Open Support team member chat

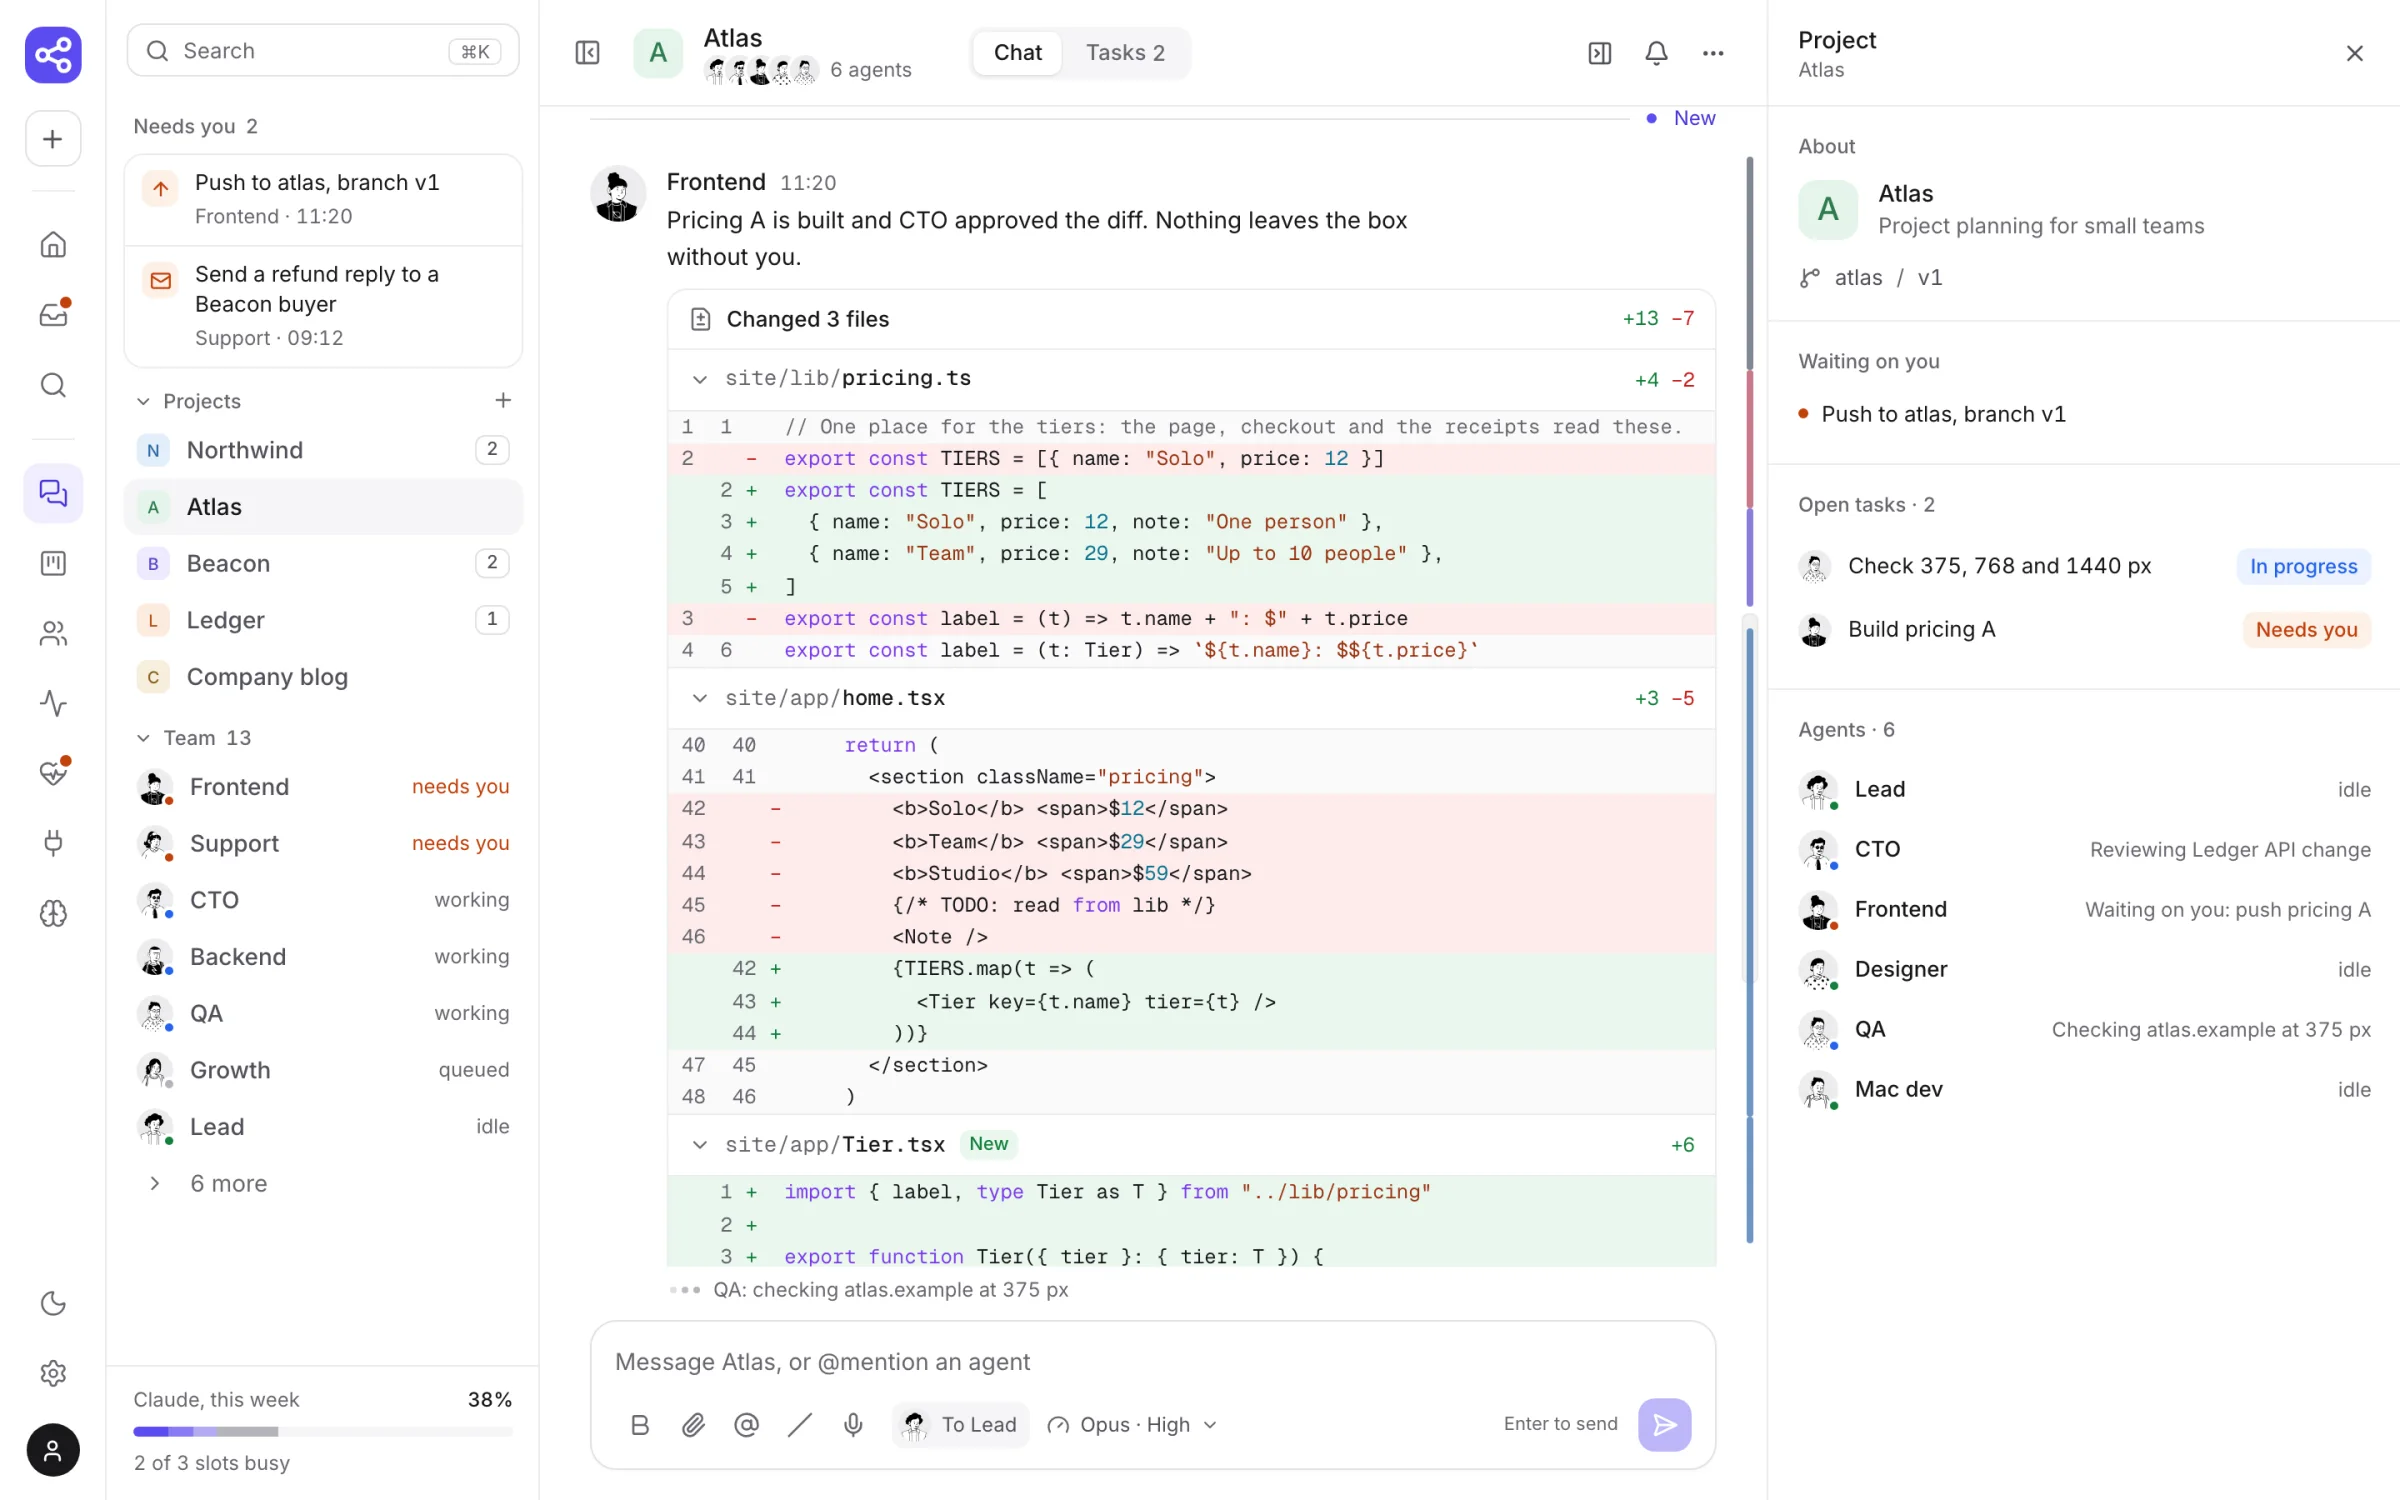click(323, 844)
